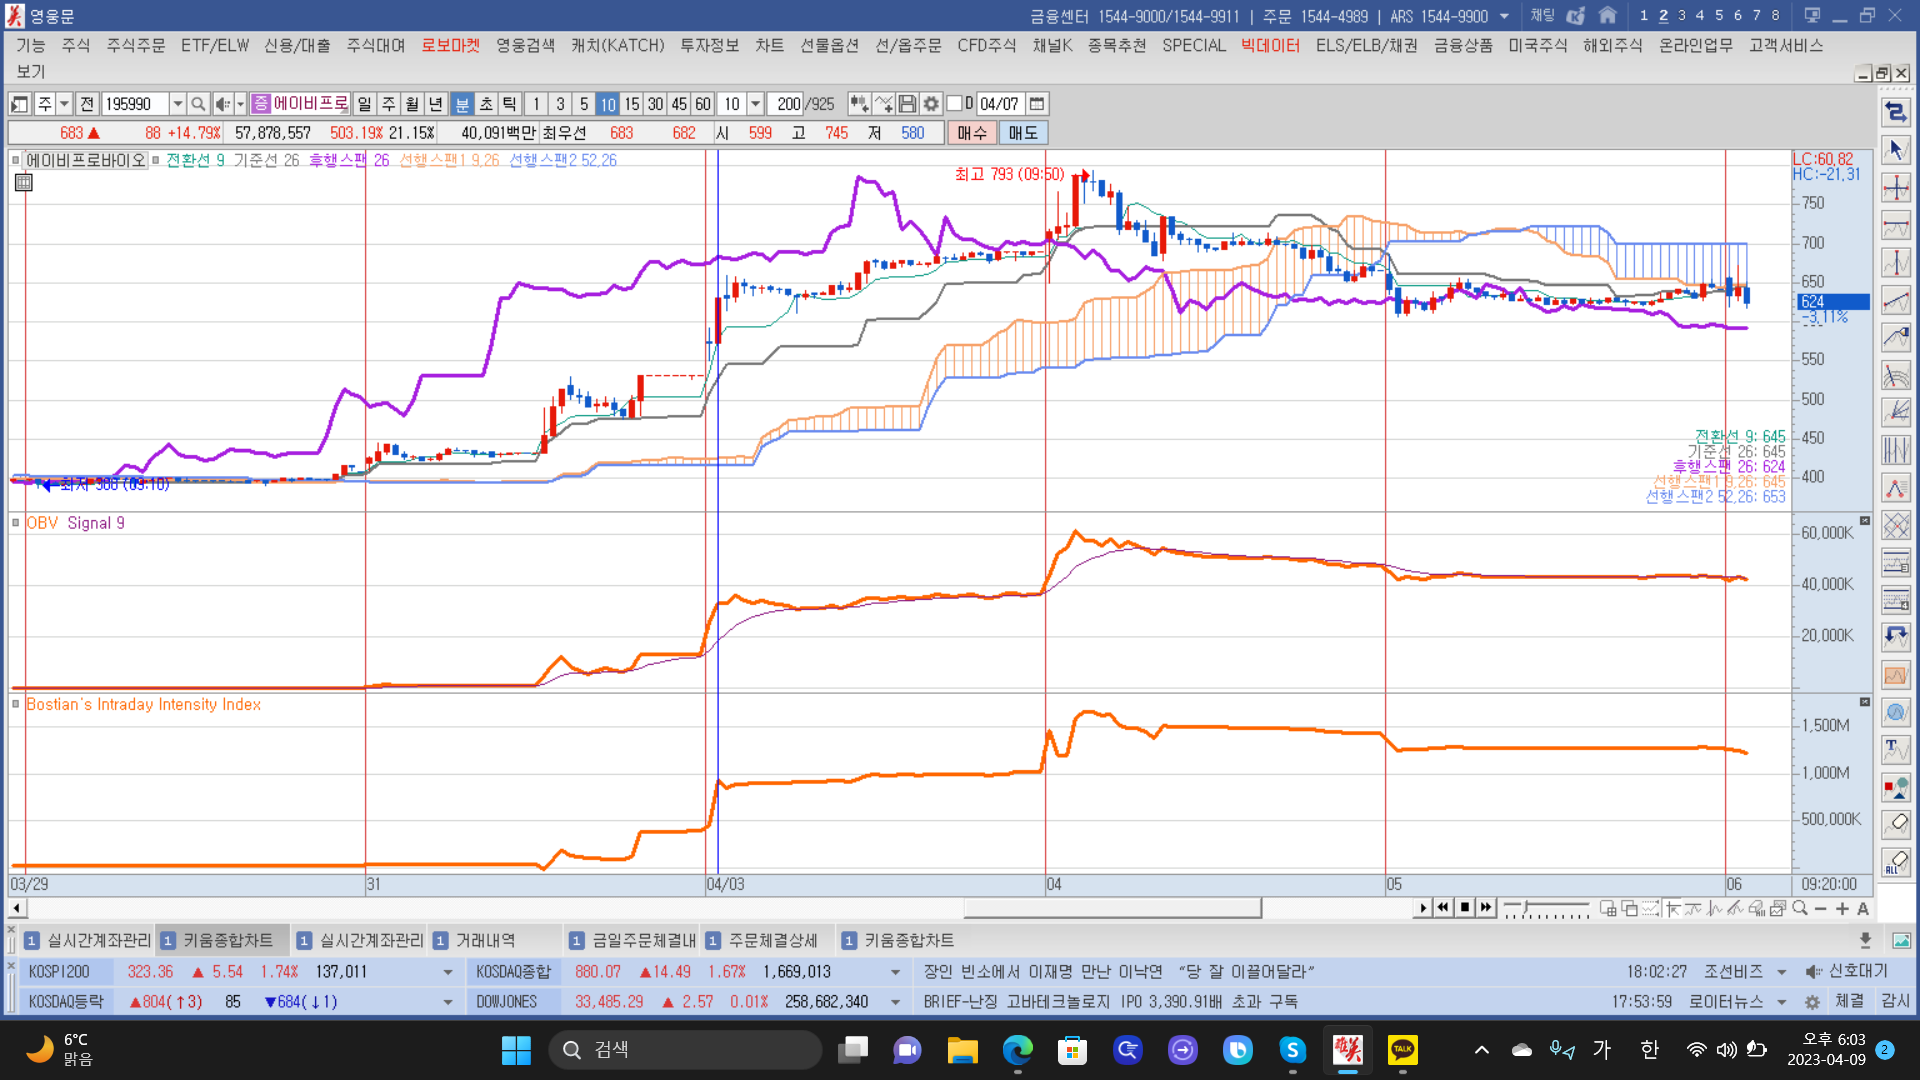
Task: Click the zoom magnifier icon in bottom chart toolbar
Action: (x=1800, y=908)
